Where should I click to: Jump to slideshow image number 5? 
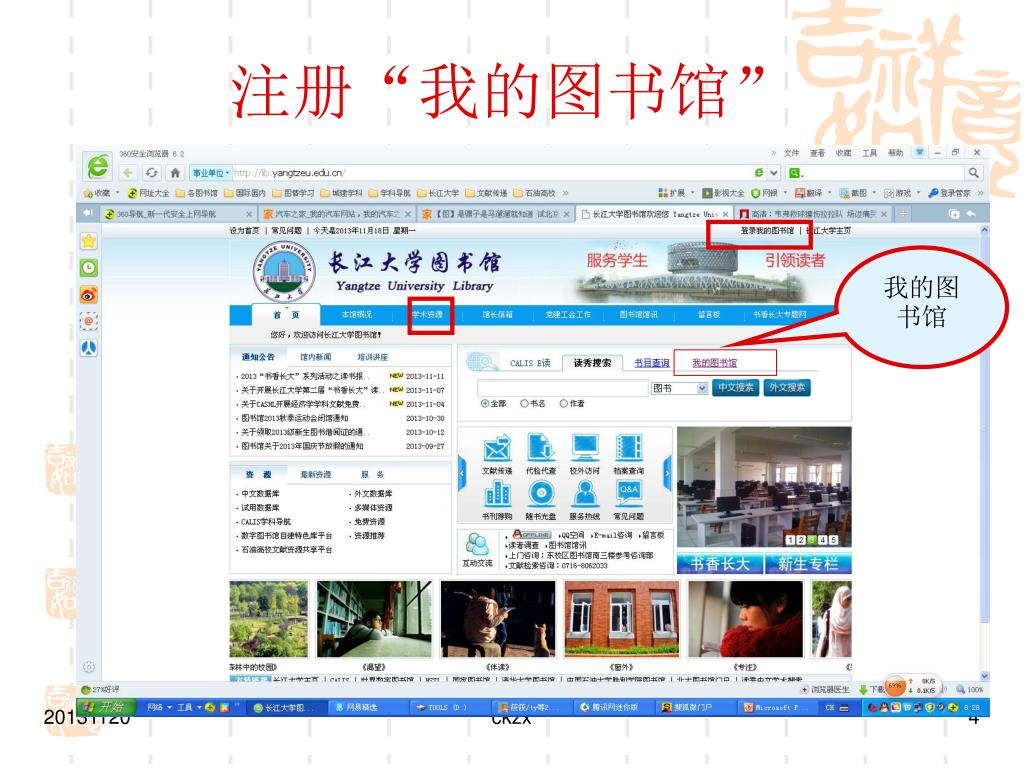point(833,540)
